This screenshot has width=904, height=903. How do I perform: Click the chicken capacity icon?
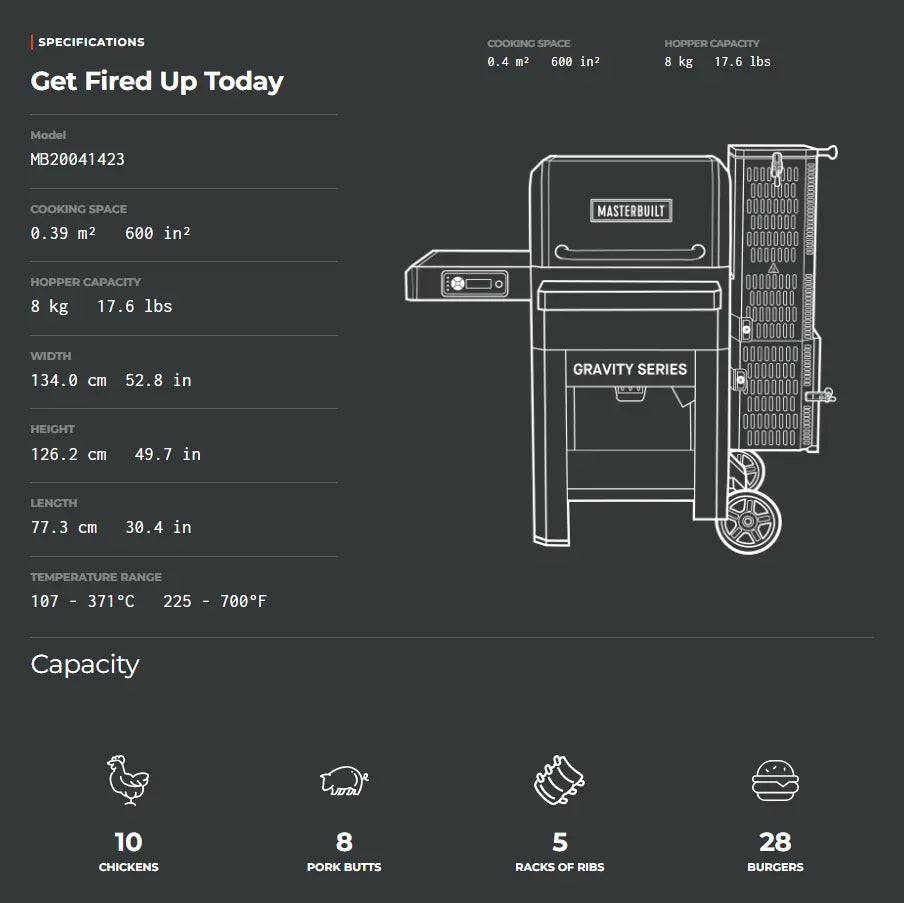click(128, 780)
